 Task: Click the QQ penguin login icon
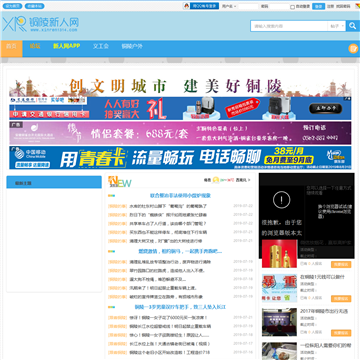pos(186,6)
